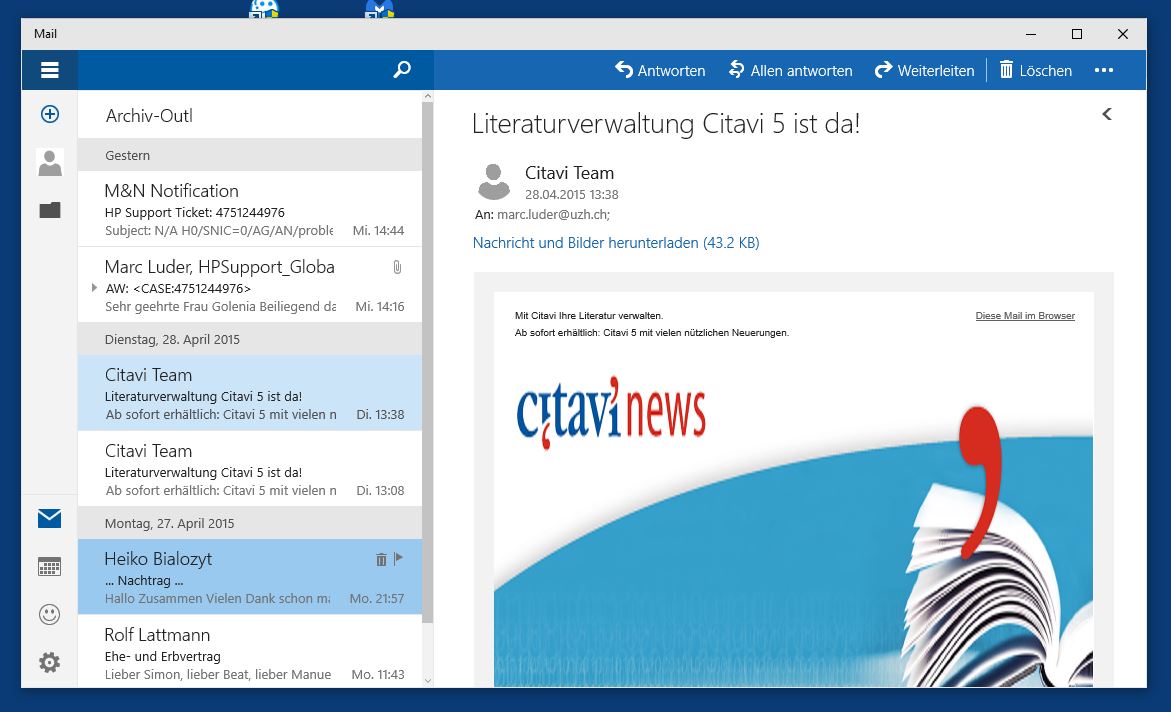
Task: Click Nachricht und Bilder herunterladen link
Action: point(616,243)
